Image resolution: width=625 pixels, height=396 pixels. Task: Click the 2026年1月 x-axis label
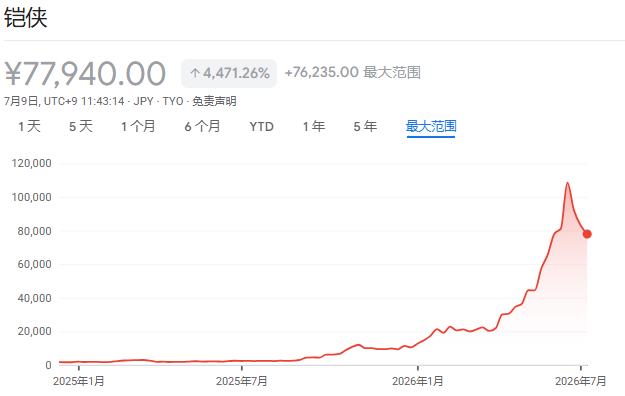tap(418, 381)
